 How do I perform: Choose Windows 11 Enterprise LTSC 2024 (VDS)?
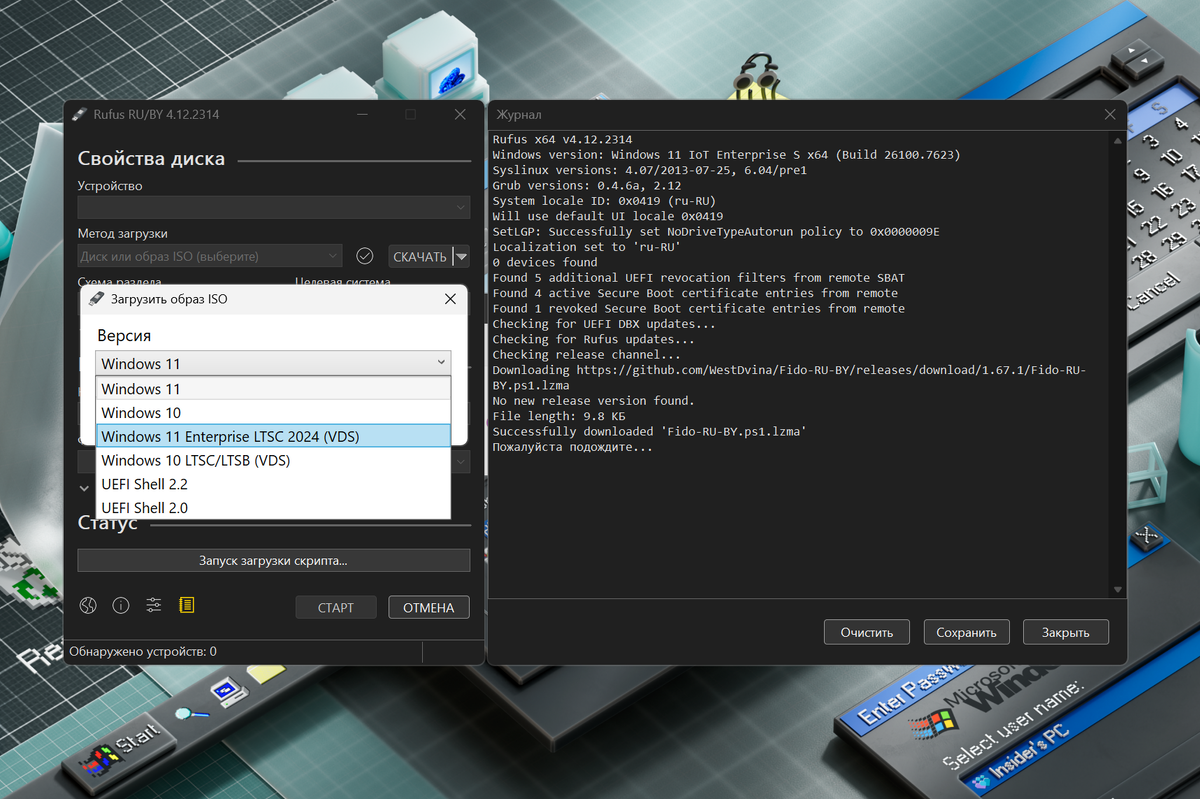point(273,436)
